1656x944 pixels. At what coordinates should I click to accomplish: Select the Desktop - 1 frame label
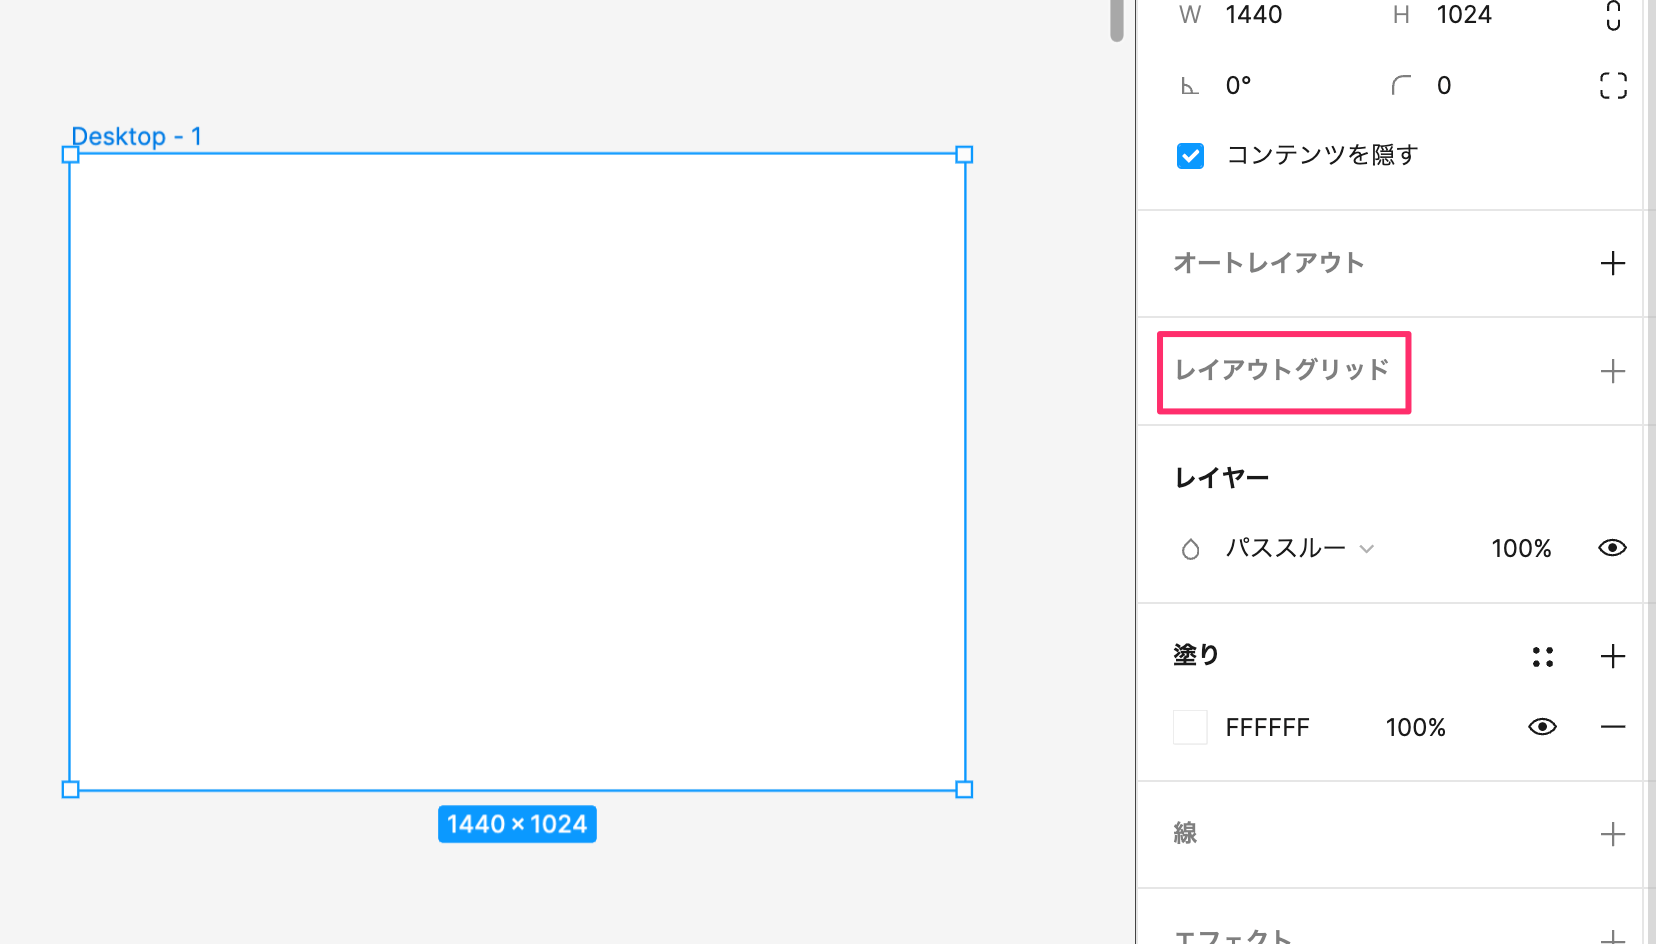(x=138, y=136)
